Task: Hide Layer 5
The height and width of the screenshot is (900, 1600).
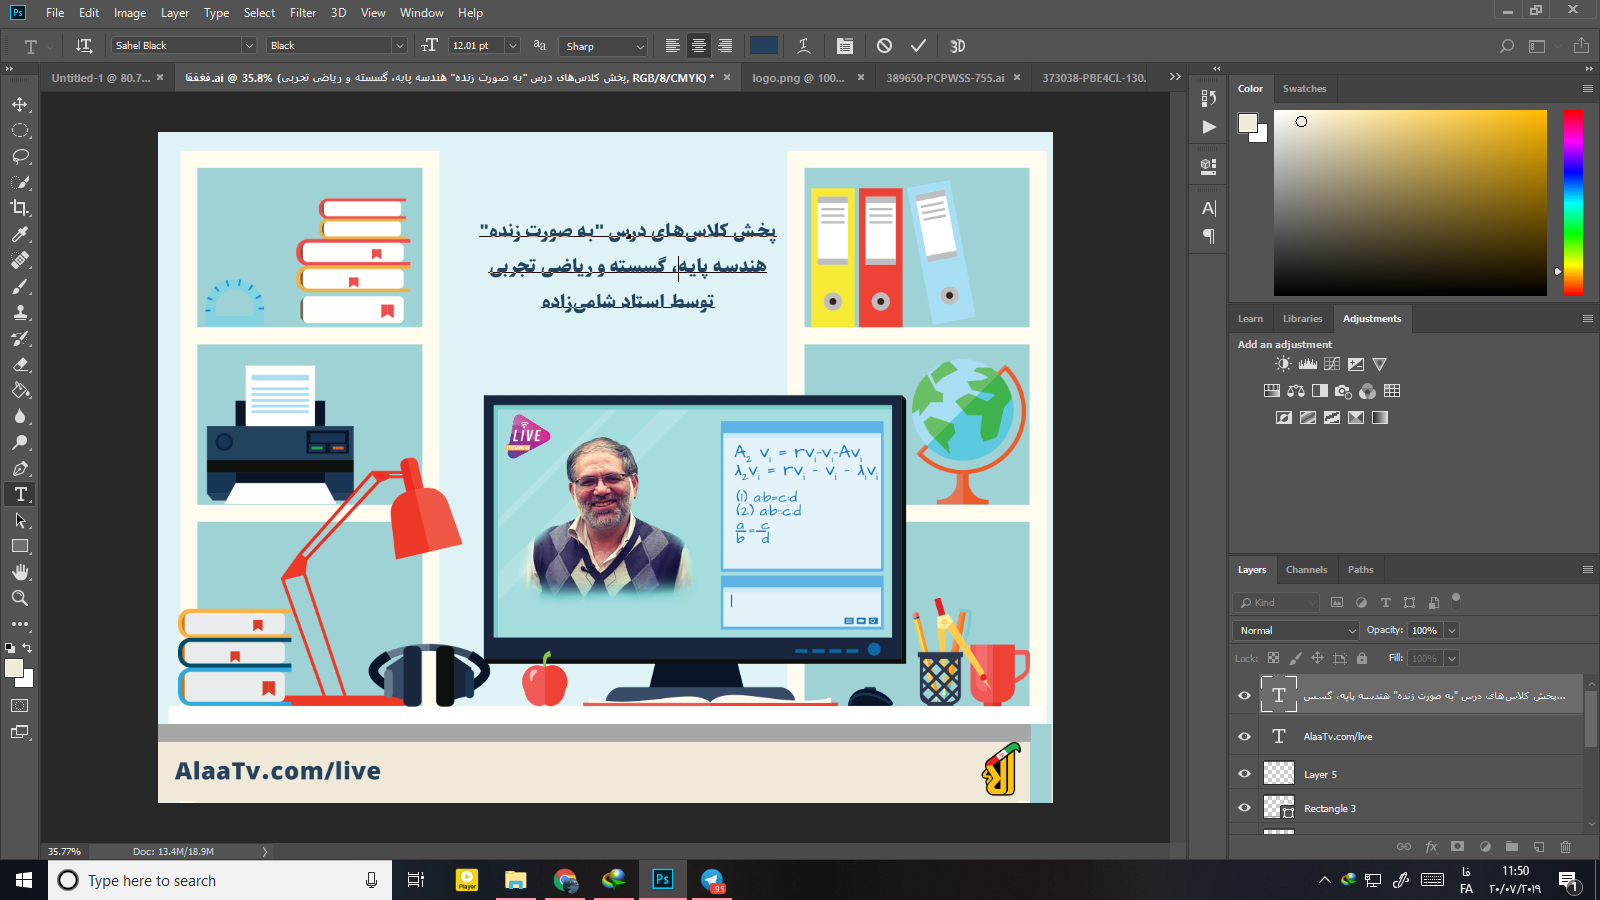Action: (1245, 774)
